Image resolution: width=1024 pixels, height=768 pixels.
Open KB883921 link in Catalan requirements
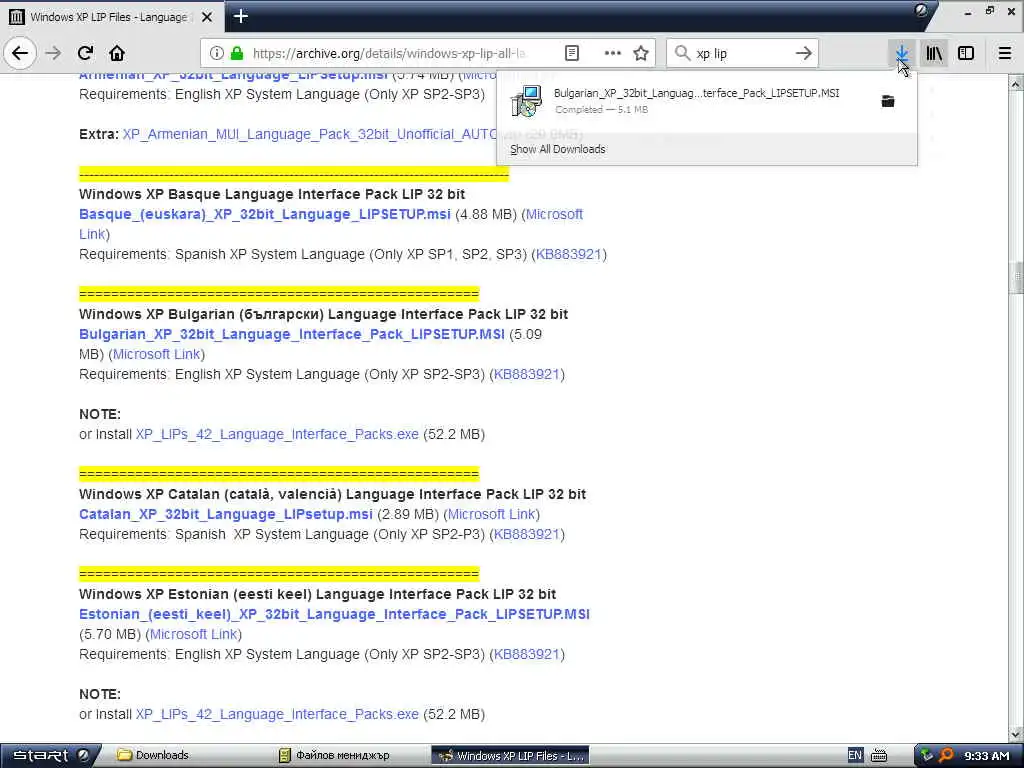click(526, 534)
